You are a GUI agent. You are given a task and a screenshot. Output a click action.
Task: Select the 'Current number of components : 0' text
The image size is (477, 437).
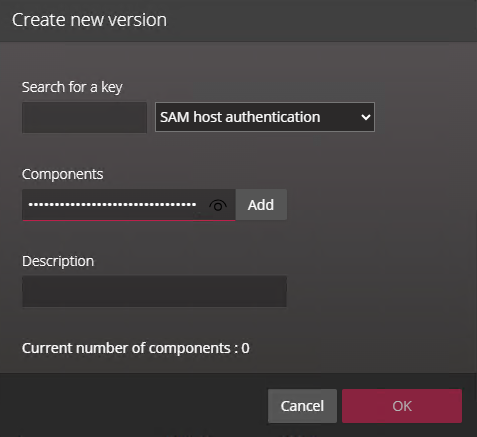(x=136, y=348)
